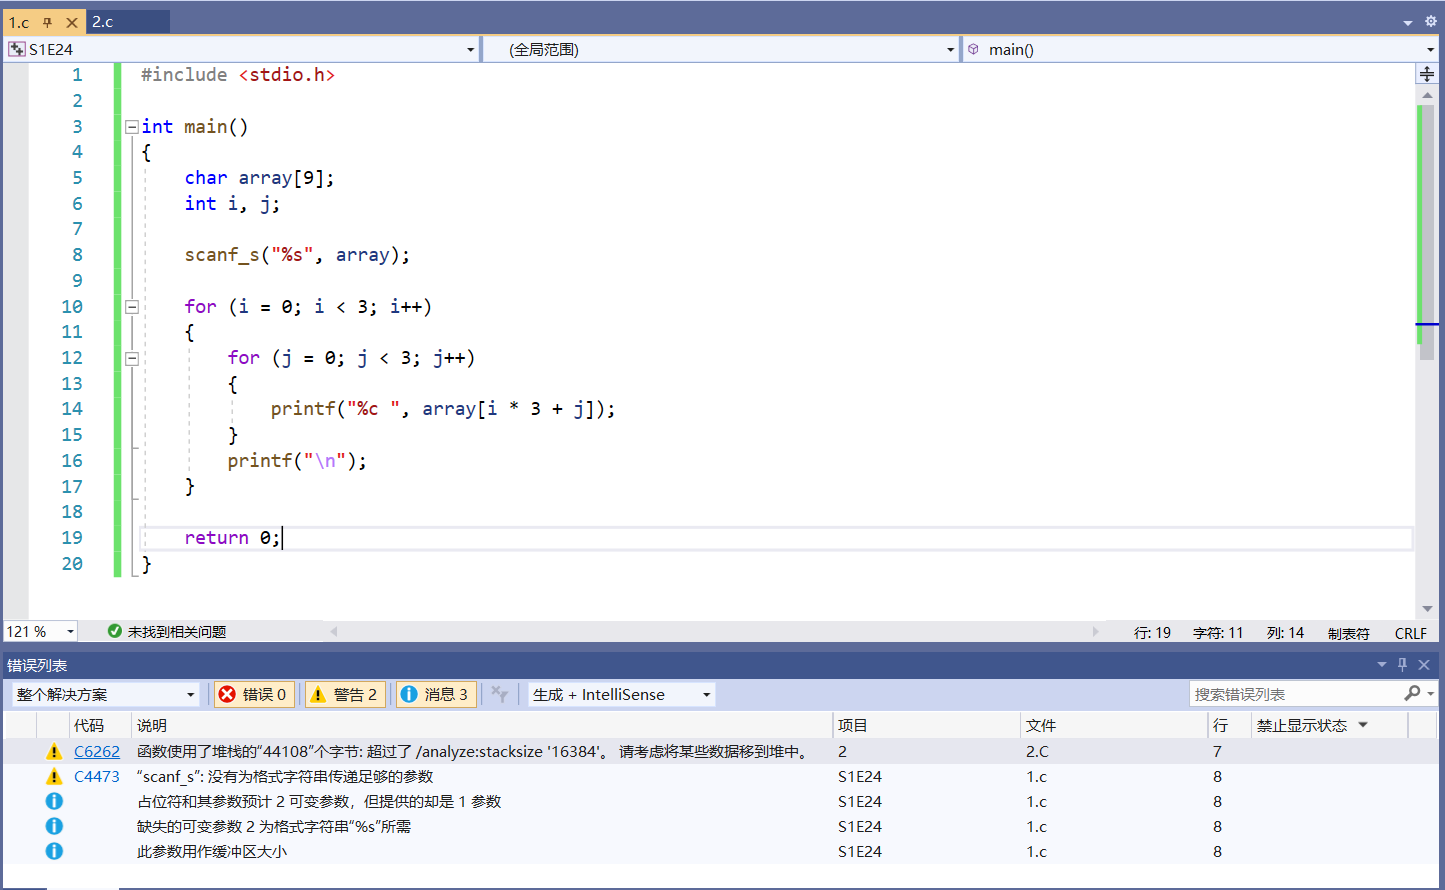Collapse the outer for loop fold
Screen dimensions: 1445x890
[x=132, y=307]
